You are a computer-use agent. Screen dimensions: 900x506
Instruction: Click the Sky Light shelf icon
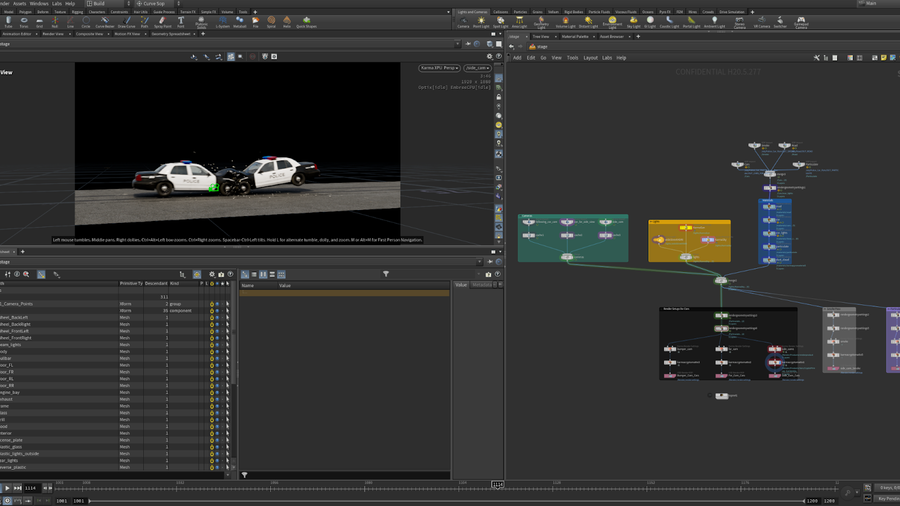634,22
